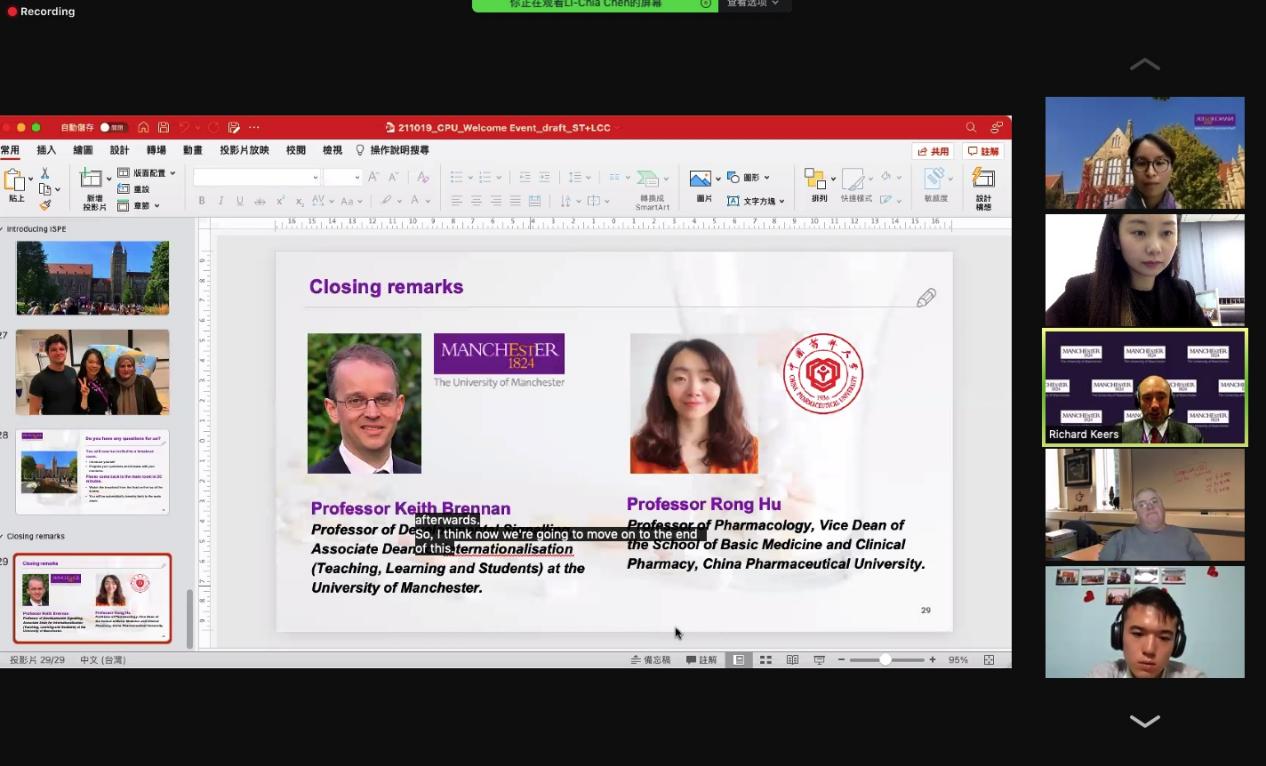This screenshot has height=766, width=1266.
Task: Click the 共用 Share button
Action: click(x=933, y=151)
